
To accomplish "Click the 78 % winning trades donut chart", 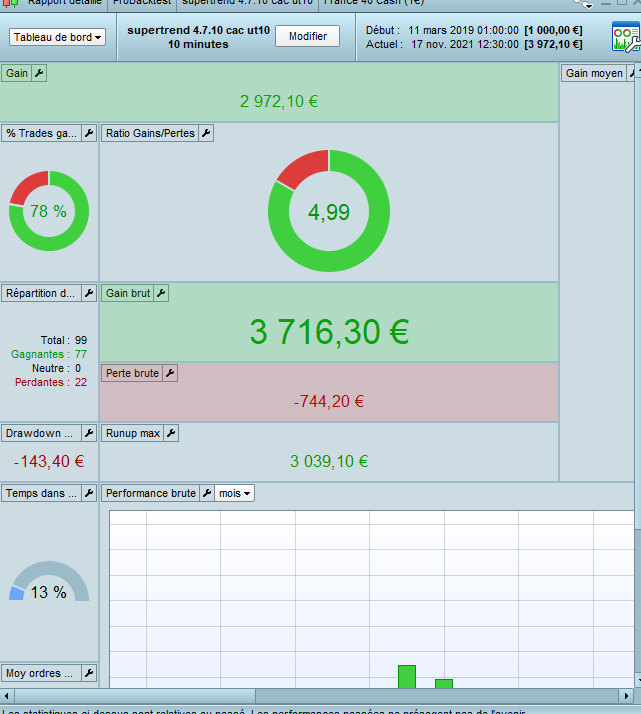I will (x=49, y=211).
